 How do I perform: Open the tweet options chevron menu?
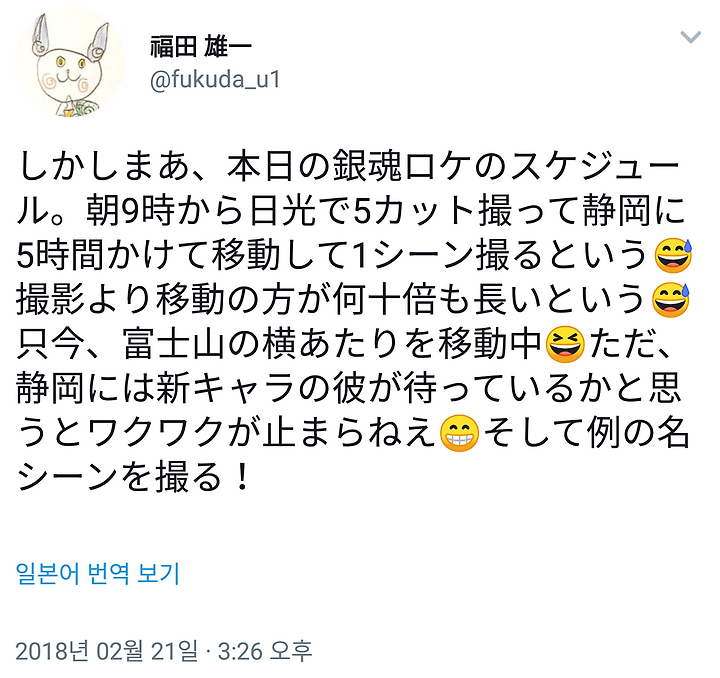click(690, 37)
